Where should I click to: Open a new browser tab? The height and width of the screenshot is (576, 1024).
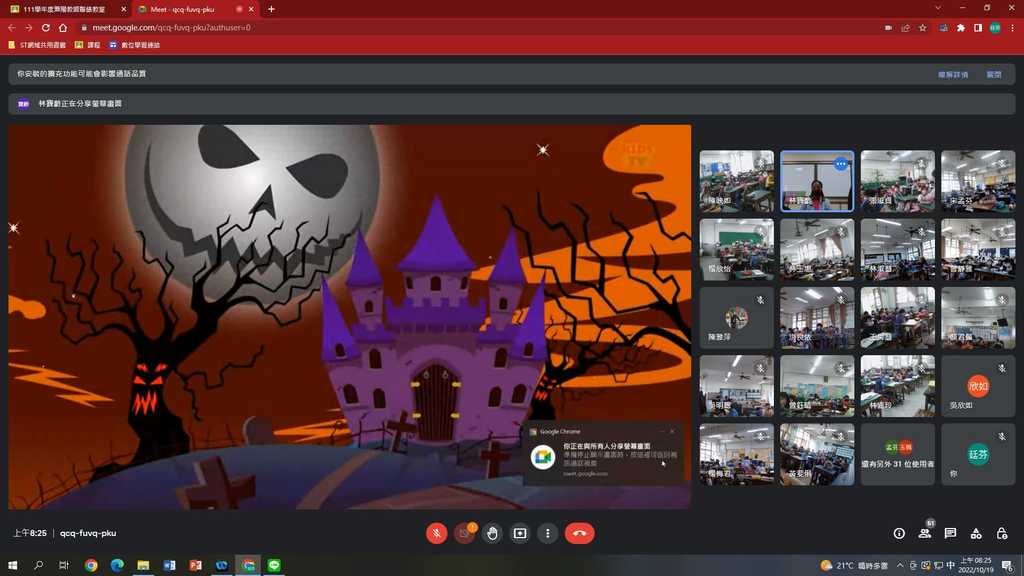271,9
